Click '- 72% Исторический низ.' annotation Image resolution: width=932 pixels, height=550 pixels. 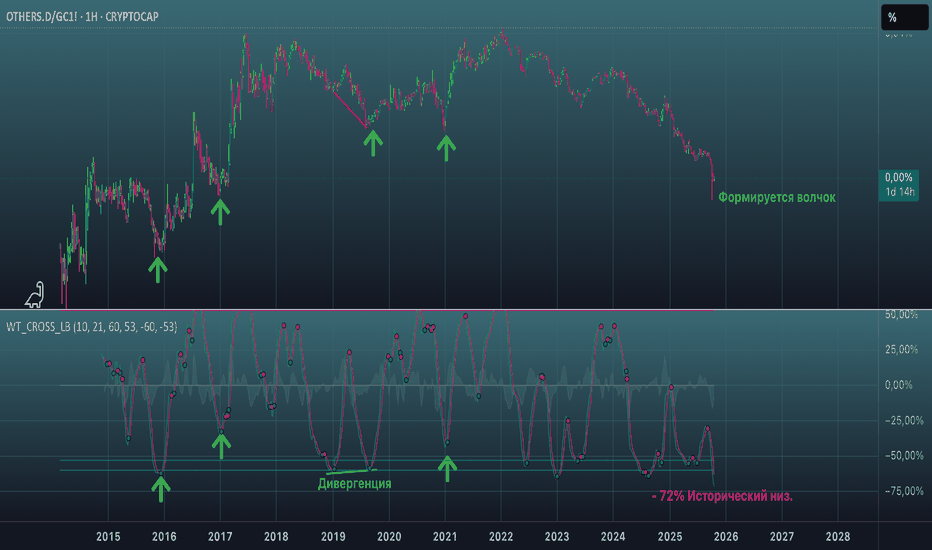[722, 496]
